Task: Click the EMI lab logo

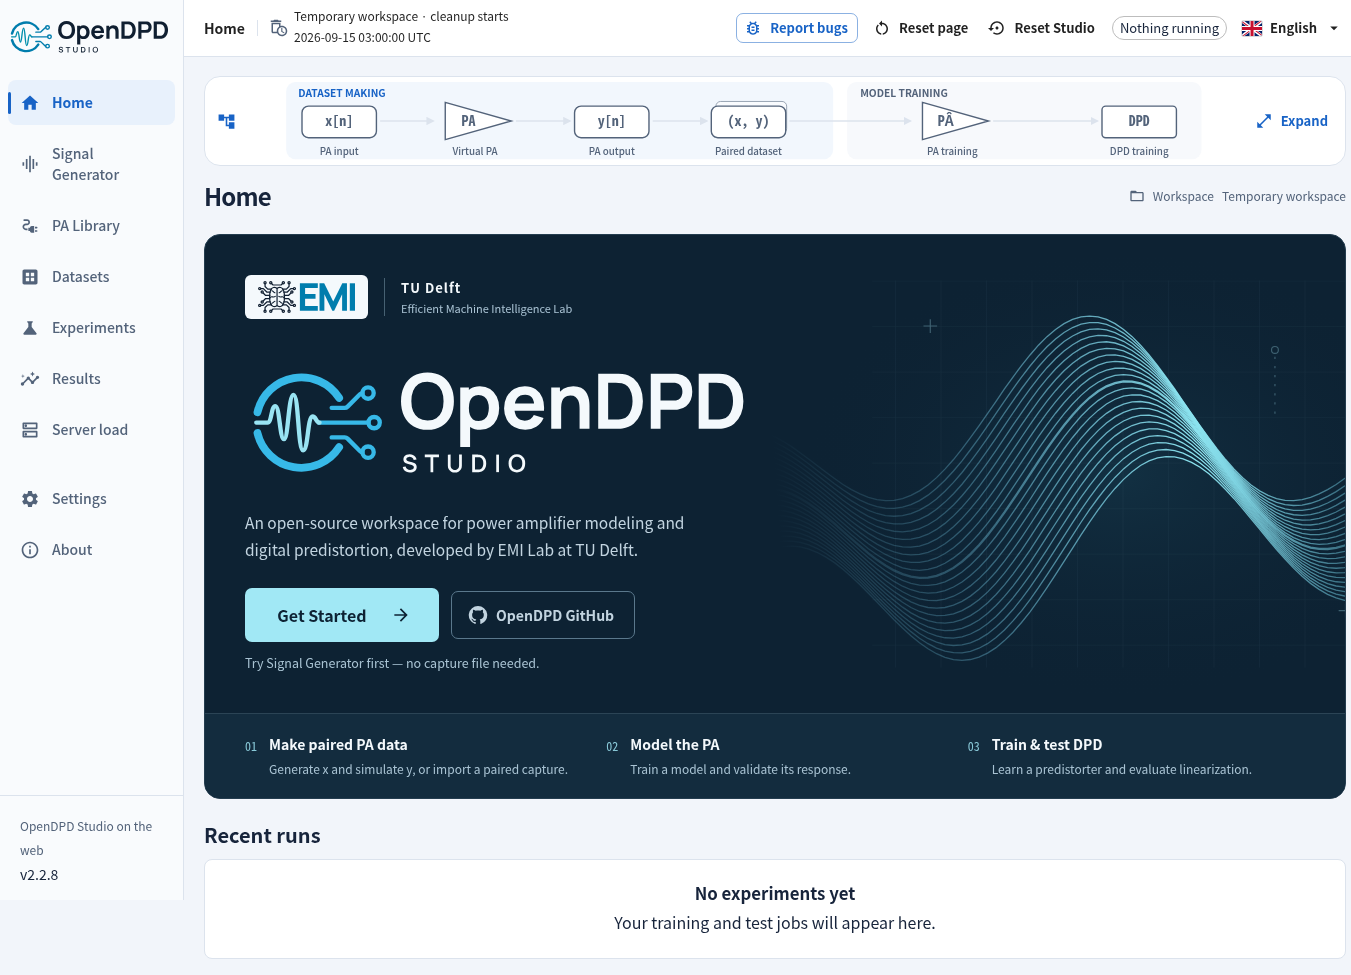Action: coord(306,297)
